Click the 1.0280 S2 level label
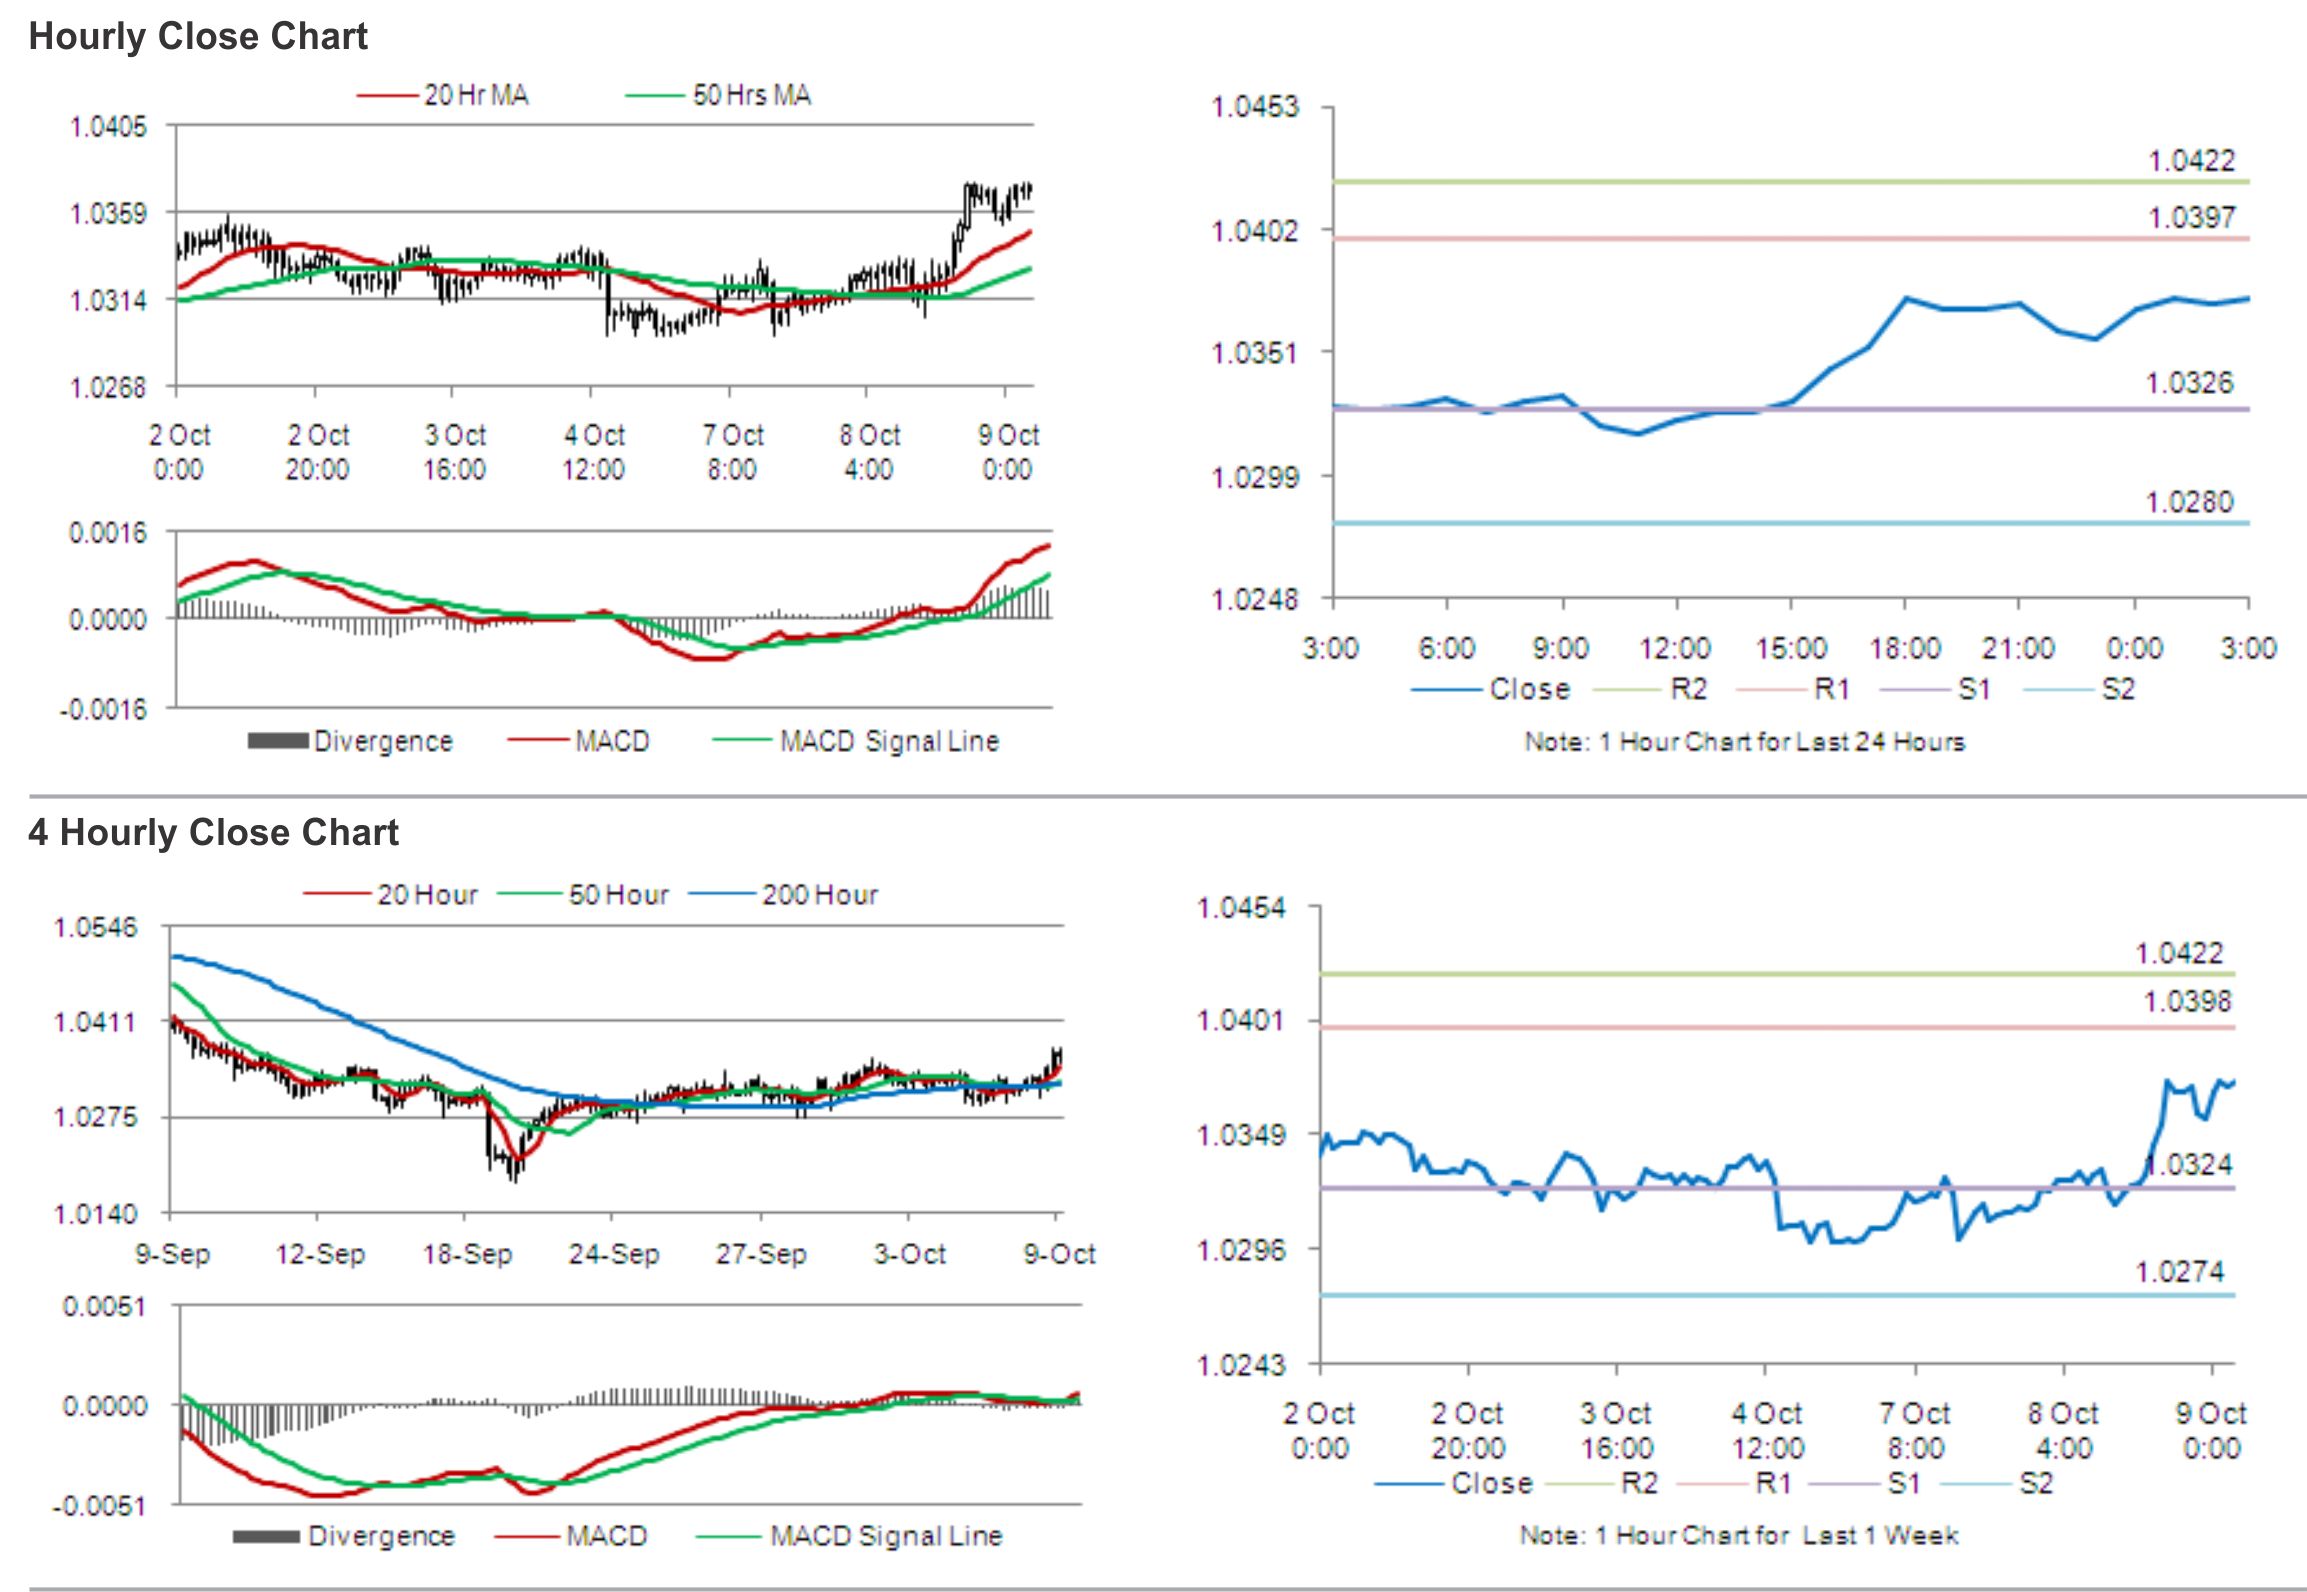 coord(2189,501)
